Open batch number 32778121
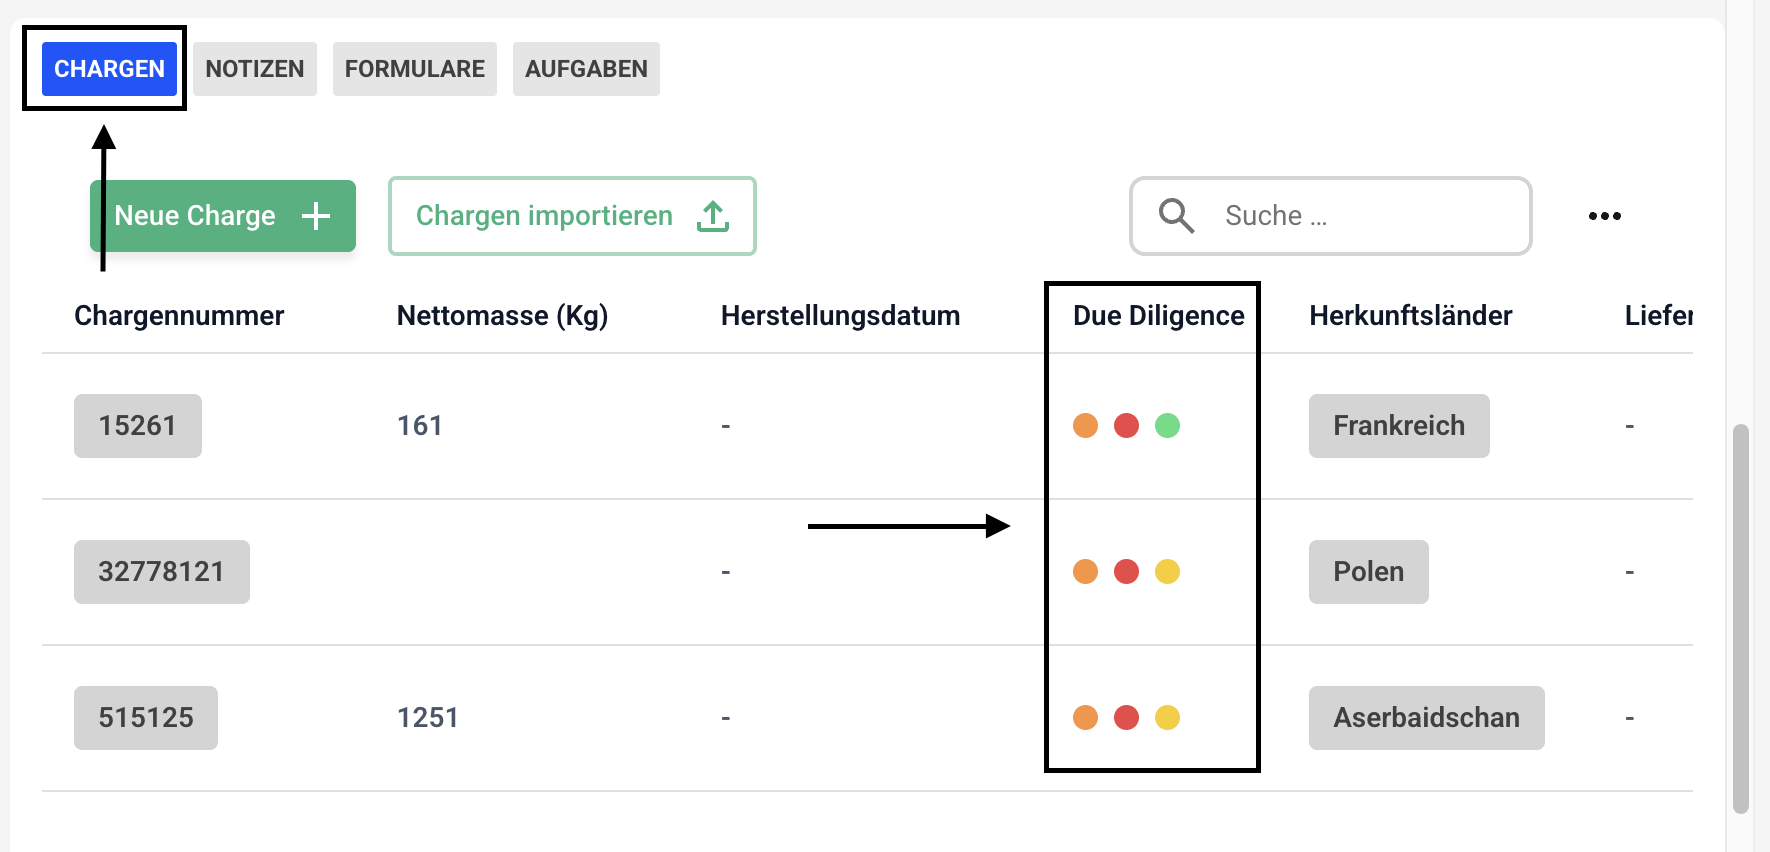Screen dimensions: 1770x852 tap(161, 572)
